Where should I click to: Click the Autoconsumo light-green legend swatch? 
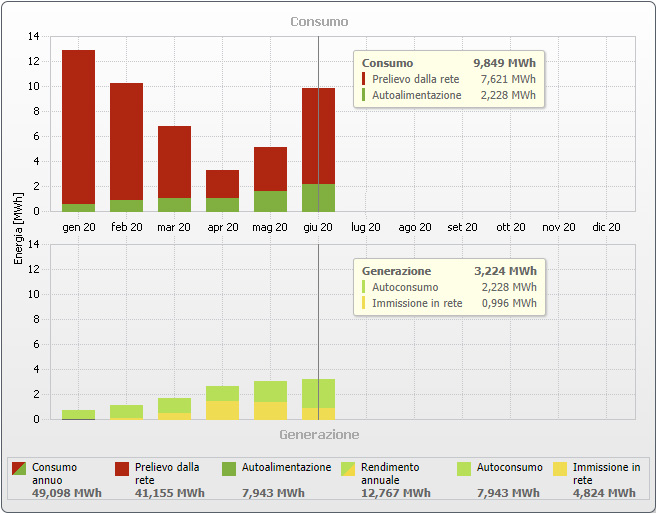(x=464, y=469)
